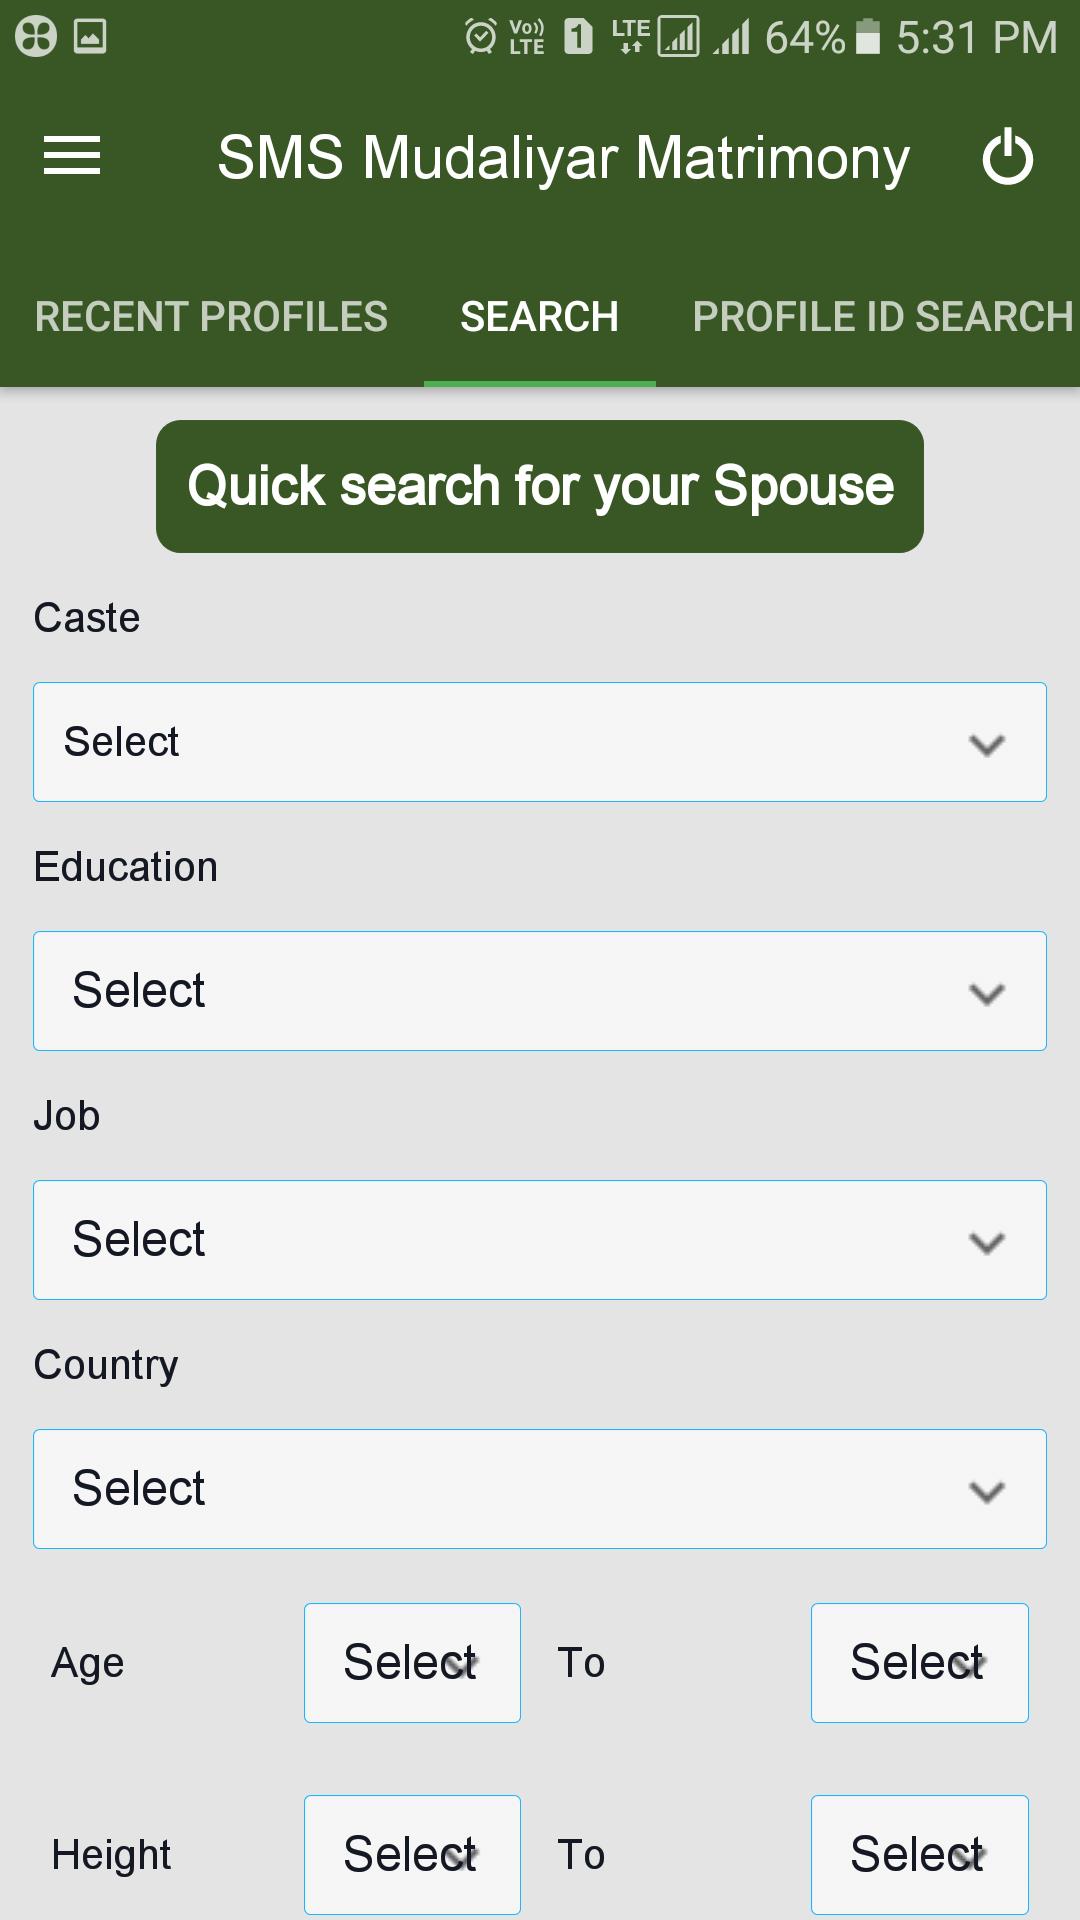Image resolution: width=1080 pixels, height=1920 pixels.
Task: Tap the VoLTE indicator icon
Action: pyautogui.click(x=527, y=37)
